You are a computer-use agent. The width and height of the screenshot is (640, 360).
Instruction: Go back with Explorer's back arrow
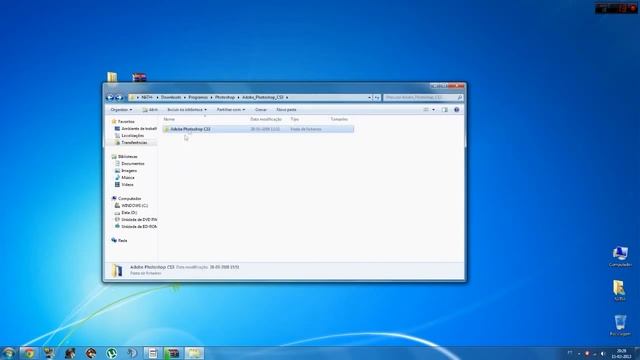(110, 98)
